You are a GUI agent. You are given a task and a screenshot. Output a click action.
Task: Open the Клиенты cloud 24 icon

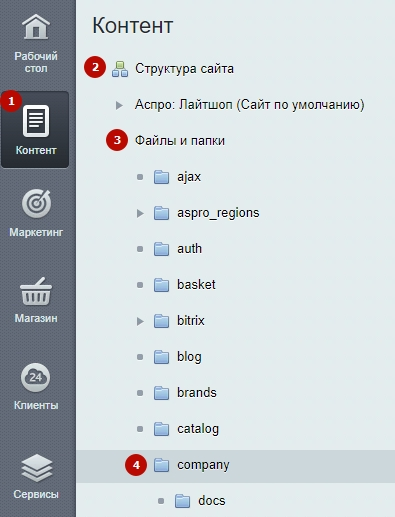(x=36, y=377)
